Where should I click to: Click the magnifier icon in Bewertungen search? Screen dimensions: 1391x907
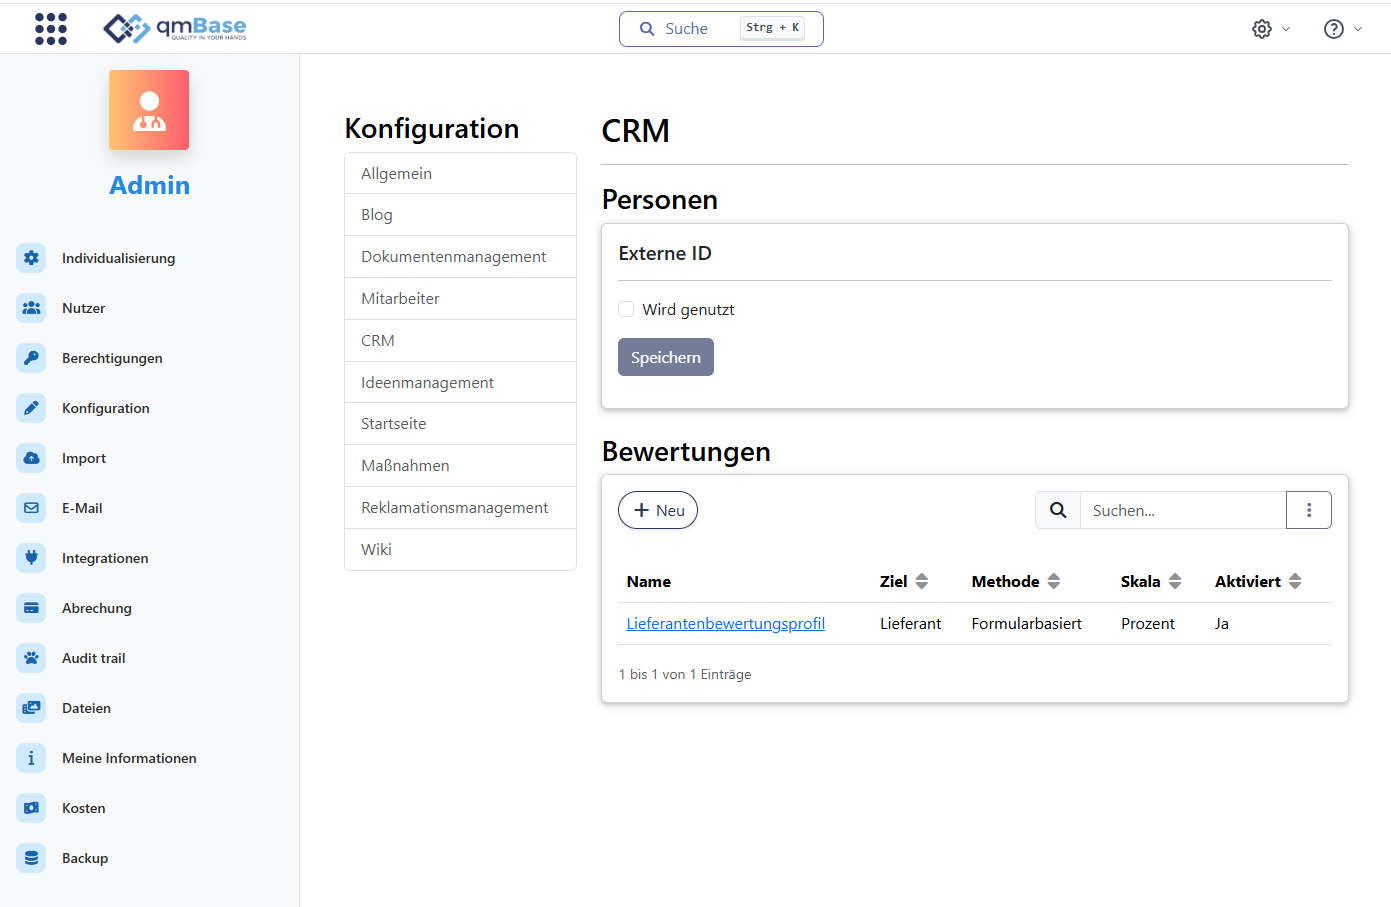tap(1058, 510)
